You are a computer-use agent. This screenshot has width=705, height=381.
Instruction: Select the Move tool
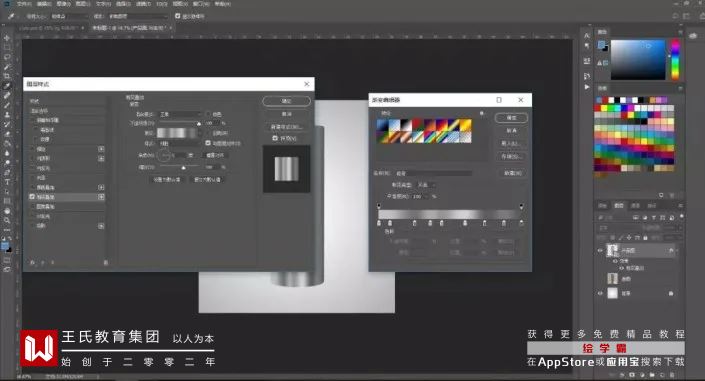click(x=7, y=38)
